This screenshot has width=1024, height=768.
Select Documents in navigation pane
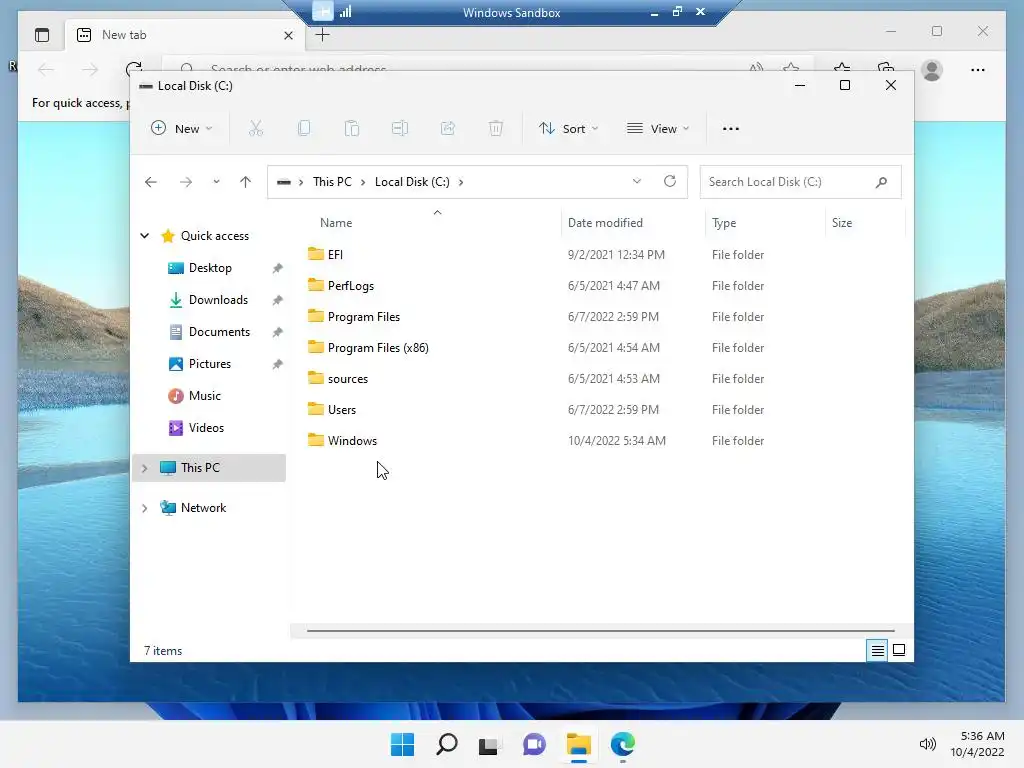point(219,332)
